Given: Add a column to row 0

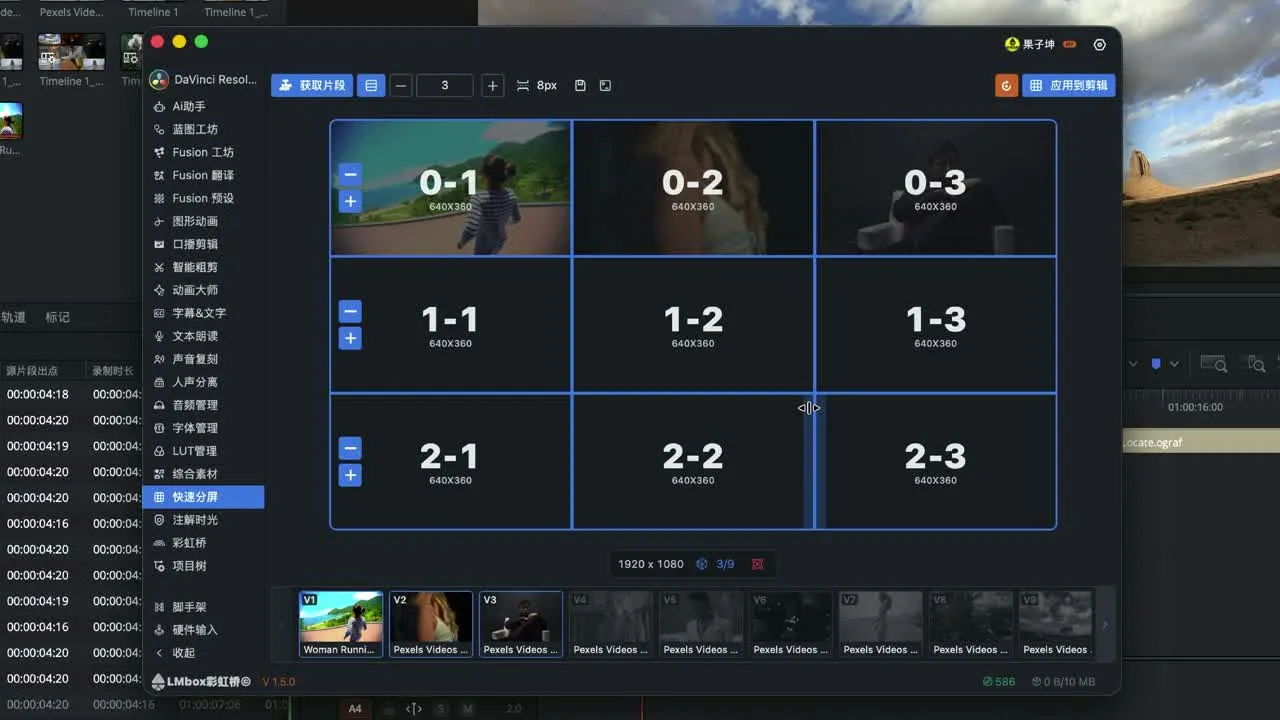Looking at the screenshot, I should (350, 201).
